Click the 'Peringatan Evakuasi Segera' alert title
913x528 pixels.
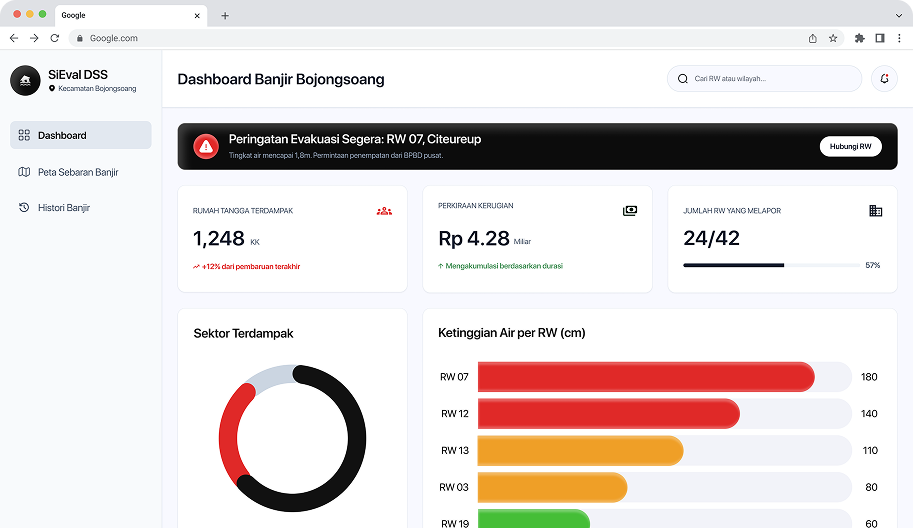[355, 139]
